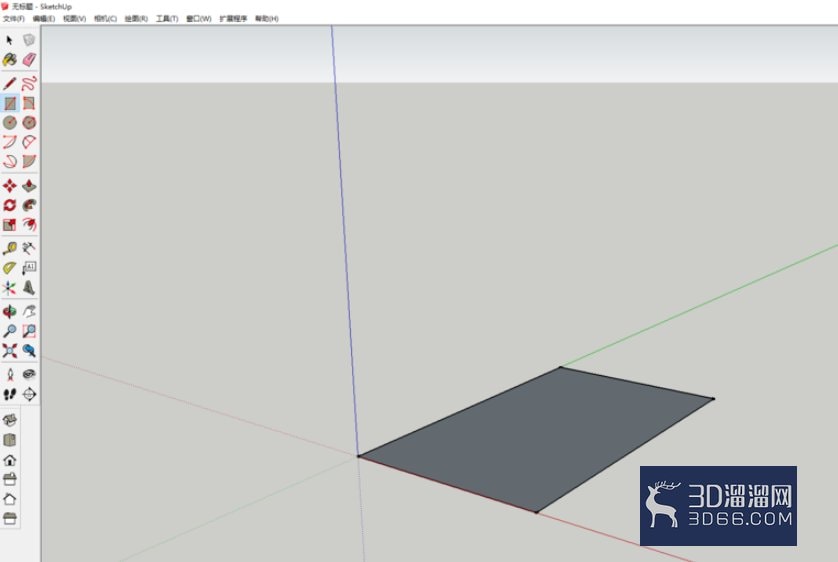Screen dimensions: 838x562
Task: Switch to the Back view house outline
Action: [x=10, y=498]
